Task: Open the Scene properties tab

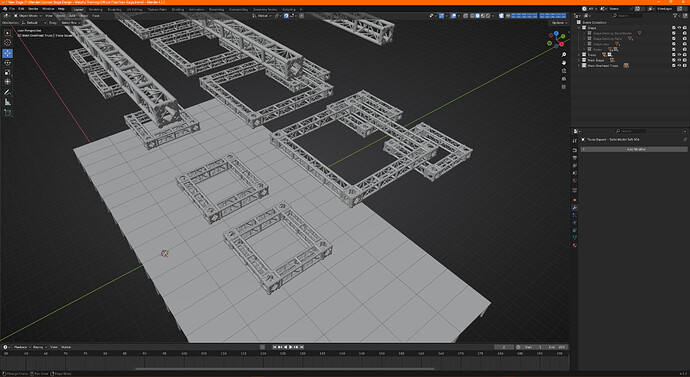Action: [x=575, y=173]
